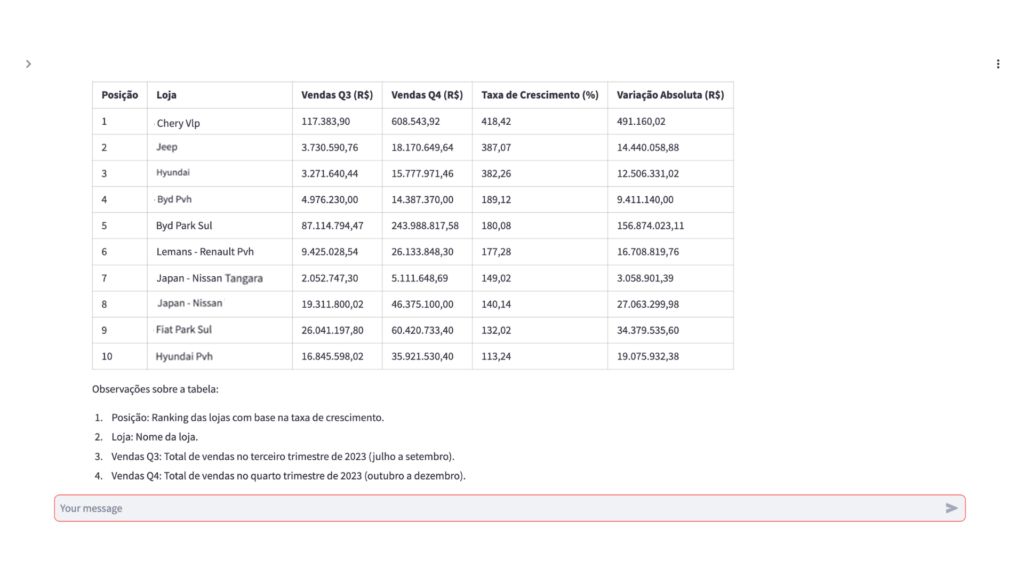Expand the sidebar with the chevron arrow
The height and width of the screenshot is (576, 1024).
28,64
